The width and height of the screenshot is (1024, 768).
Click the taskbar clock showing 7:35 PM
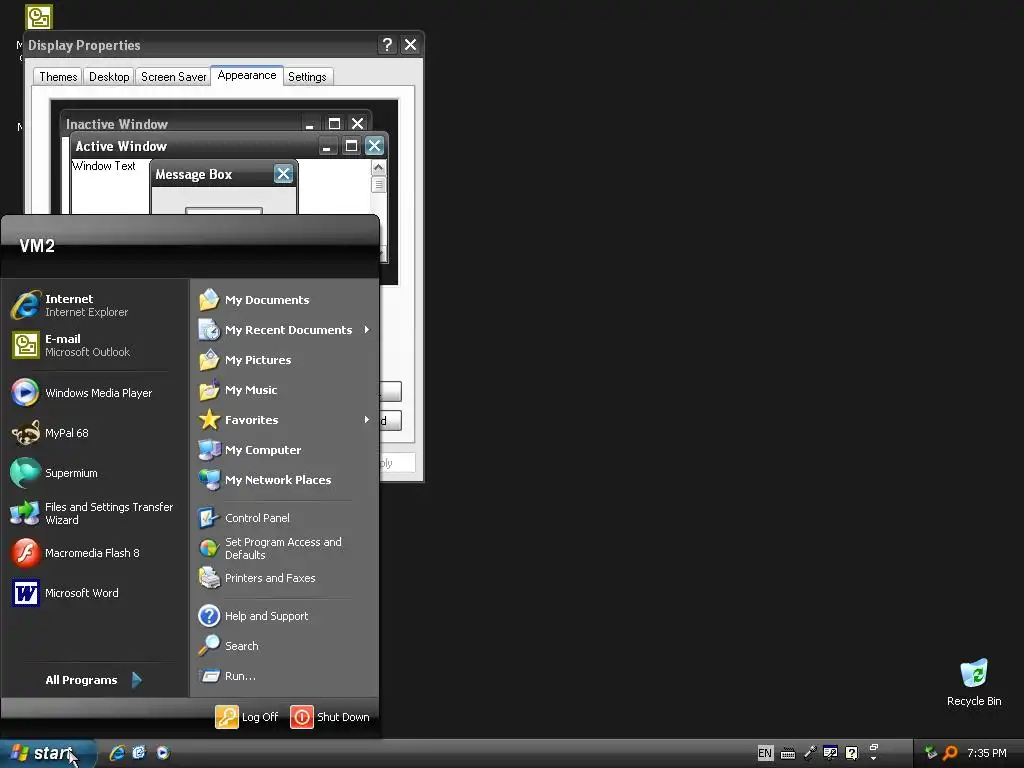(x=987, y=753)
